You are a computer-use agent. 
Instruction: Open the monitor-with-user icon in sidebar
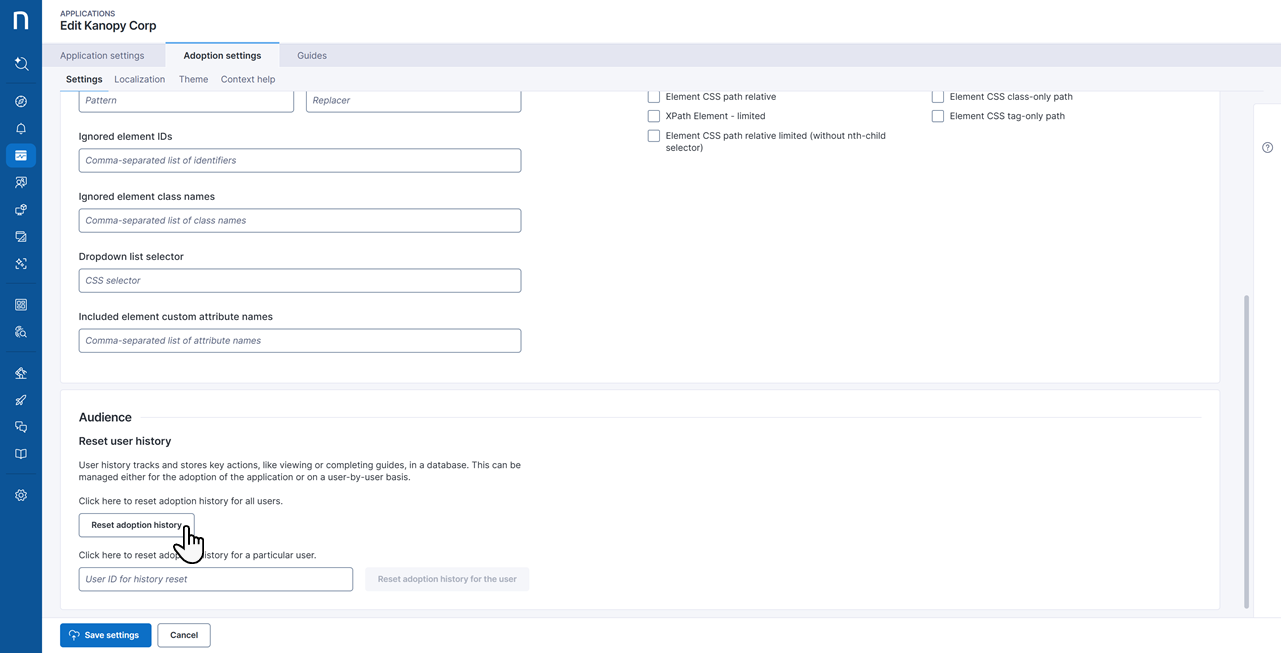click(21, 183)
